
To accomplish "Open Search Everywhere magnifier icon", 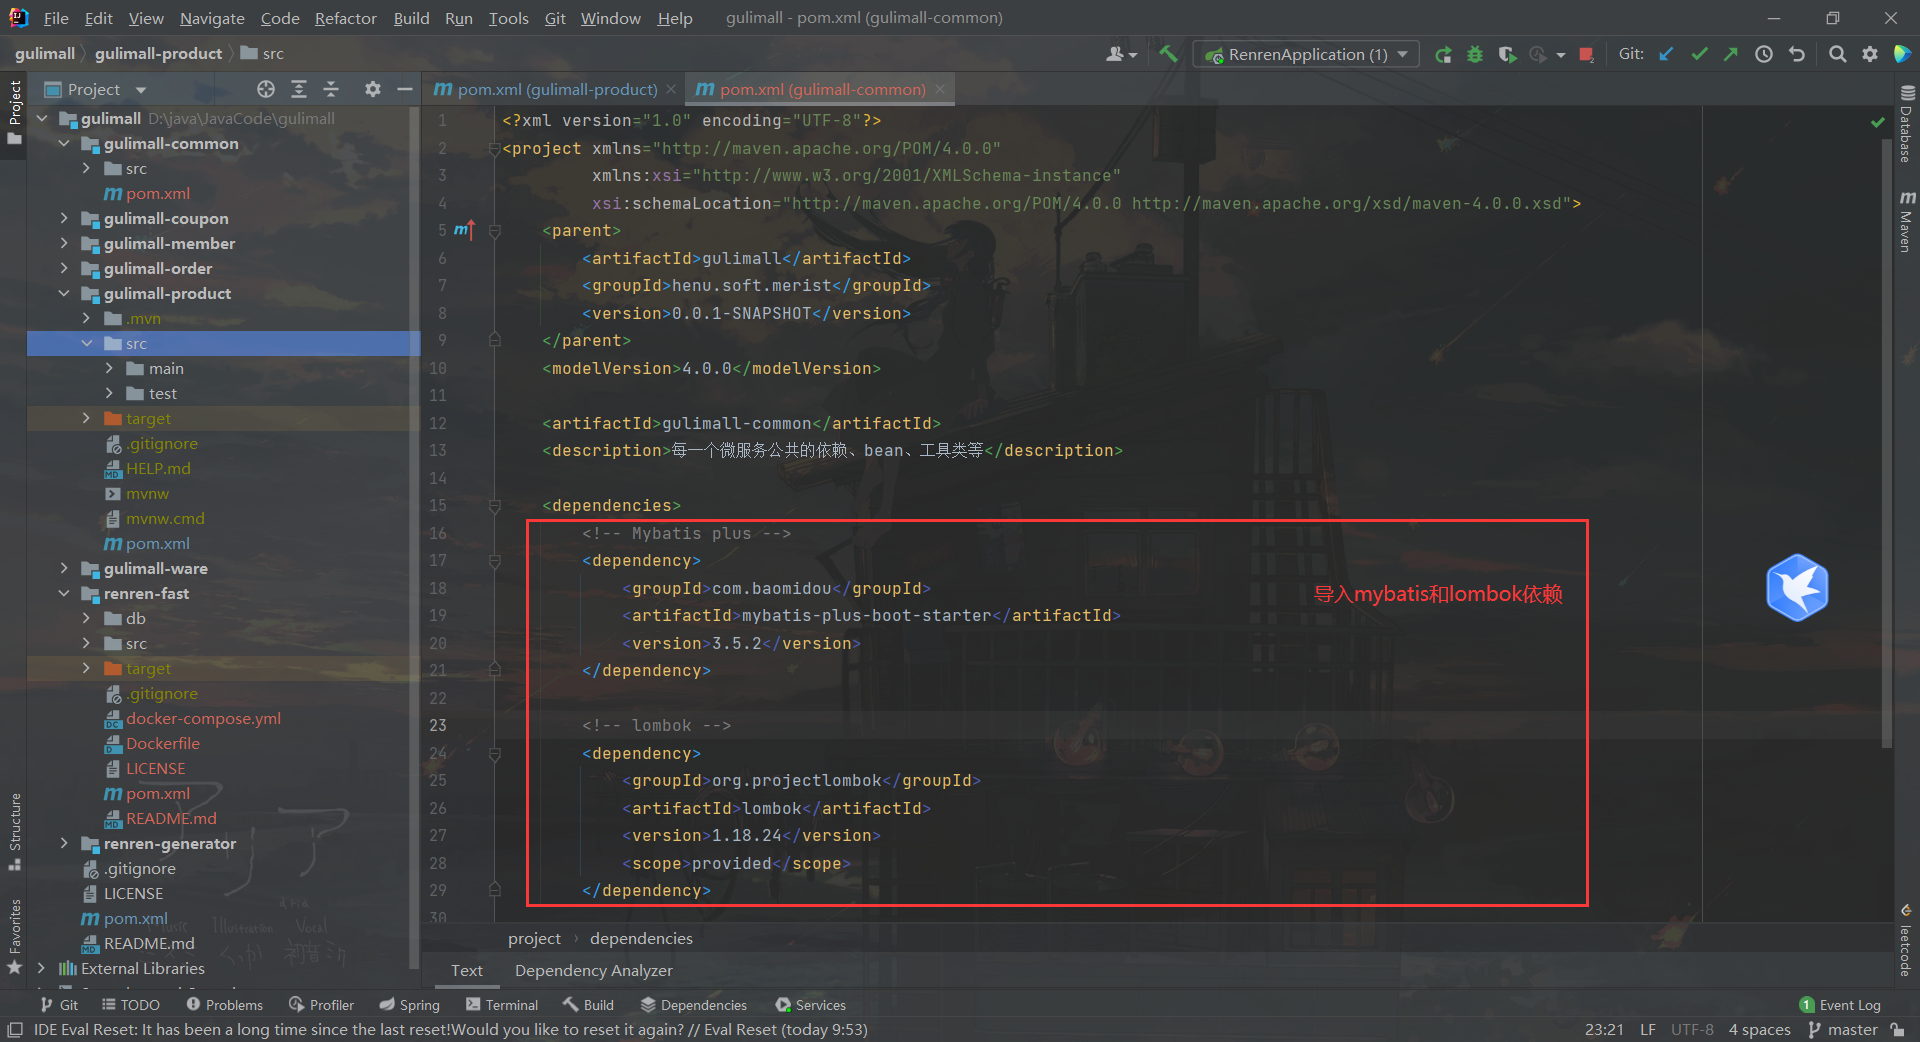I will [x=1837, y=55].
